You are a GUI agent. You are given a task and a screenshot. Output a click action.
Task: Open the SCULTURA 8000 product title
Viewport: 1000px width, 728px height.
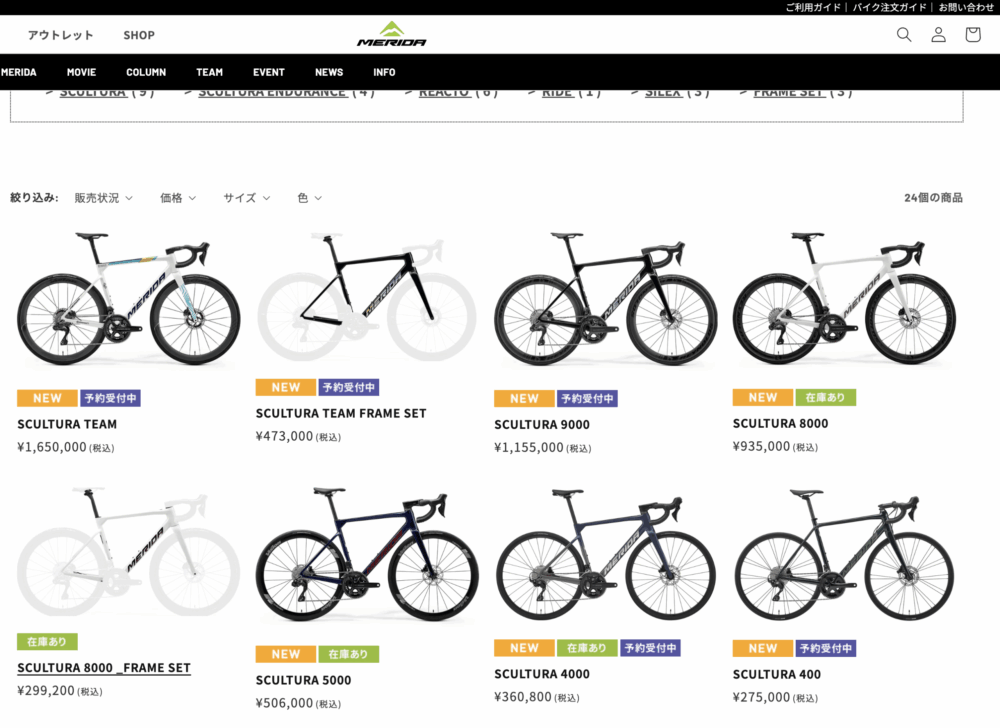[x=781, y=423]
